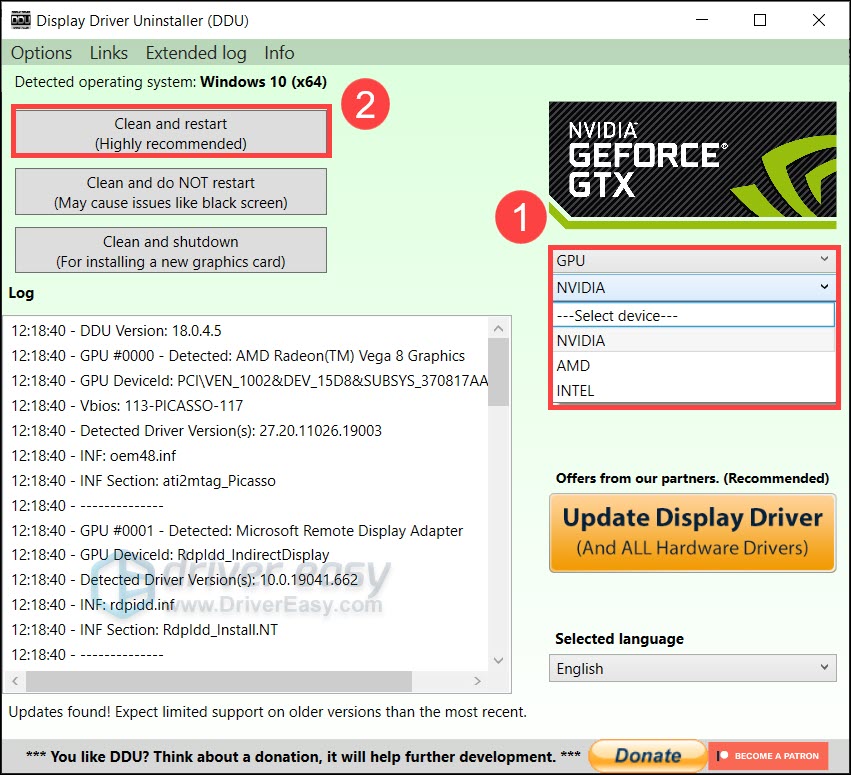
Task: Open the Extended log menu
Action: click(x=196, y=53)
